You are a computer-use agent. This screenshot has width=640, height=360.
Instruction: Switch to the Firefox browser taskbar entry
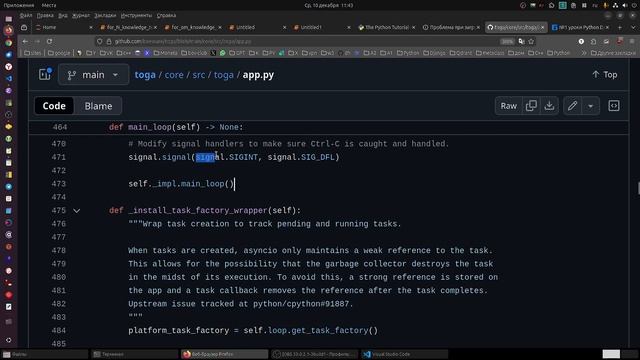pyautogui.click(x=224, y=354)
